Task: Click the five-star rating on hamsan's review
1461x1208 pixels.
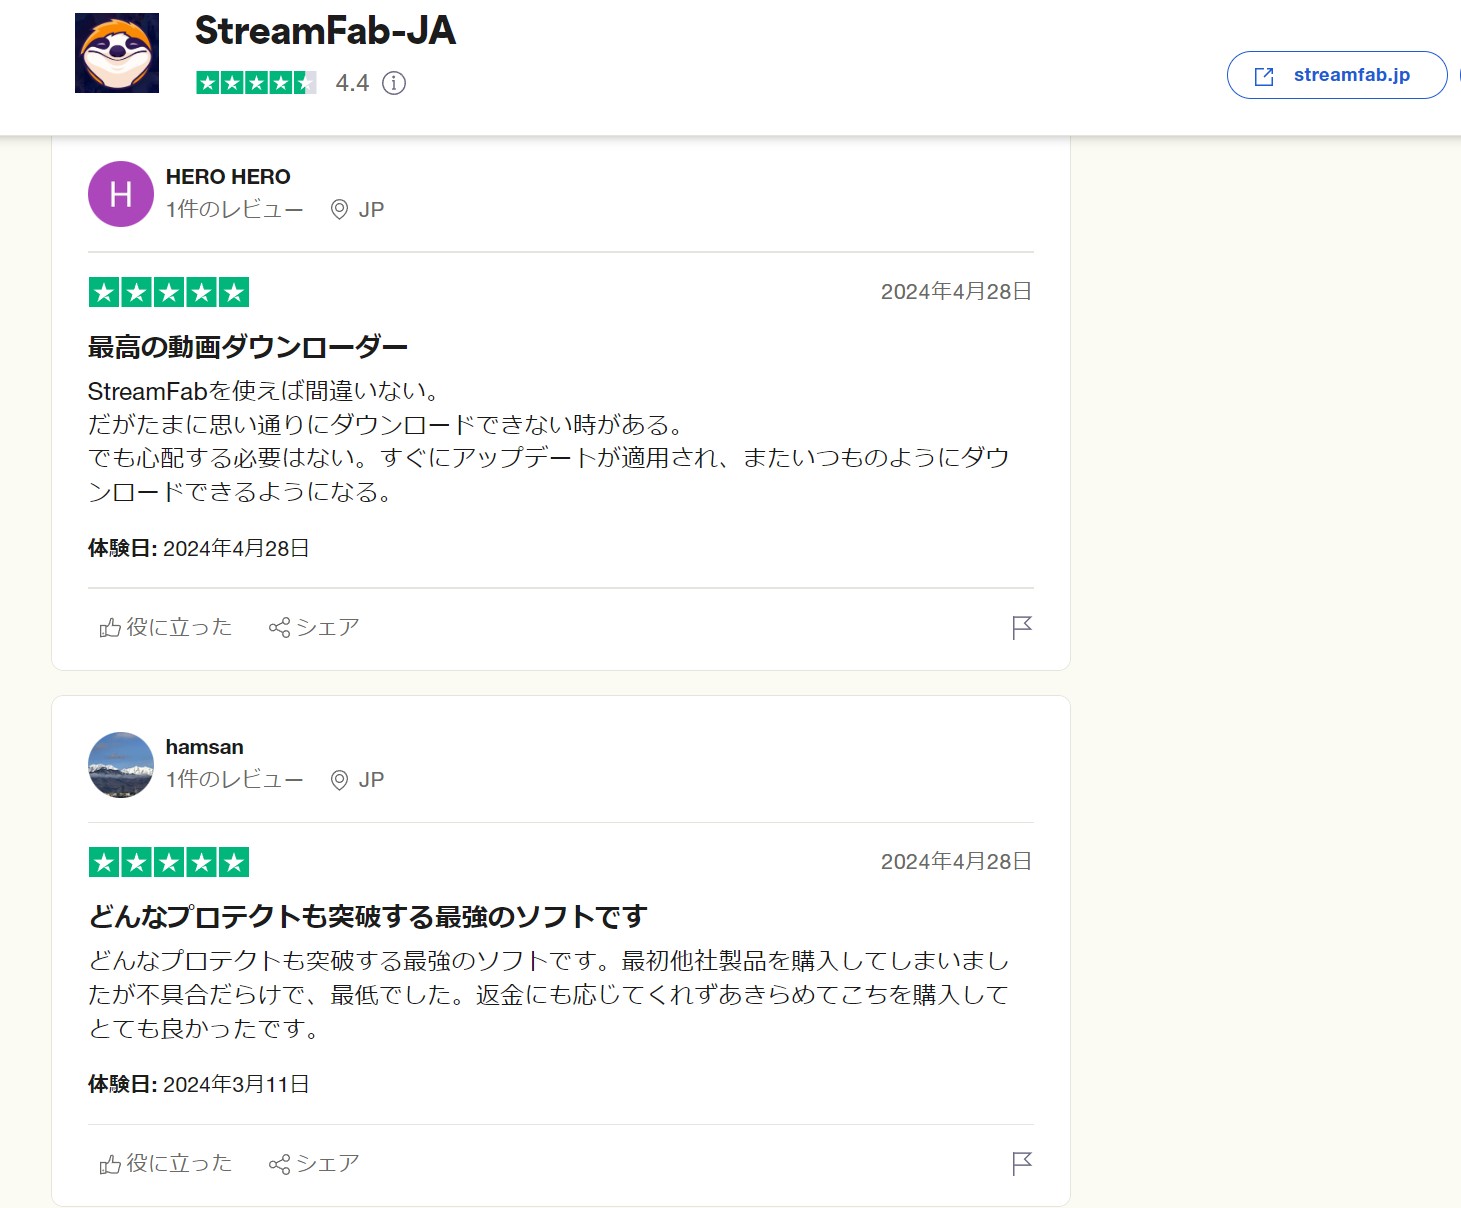Action: point(169,862)
